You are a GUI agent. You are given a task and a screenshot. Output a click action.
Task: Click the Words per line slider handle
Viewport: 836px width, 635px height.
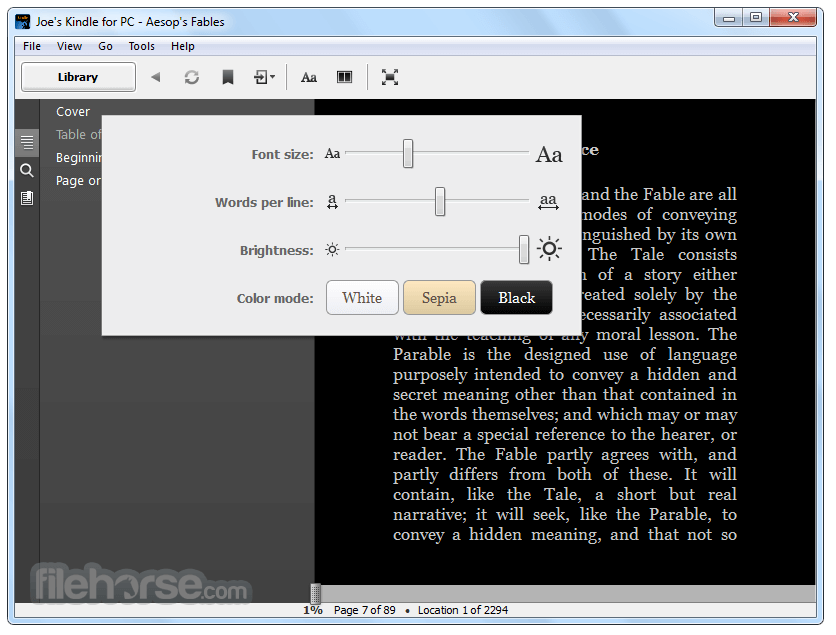tap(440, 202)
